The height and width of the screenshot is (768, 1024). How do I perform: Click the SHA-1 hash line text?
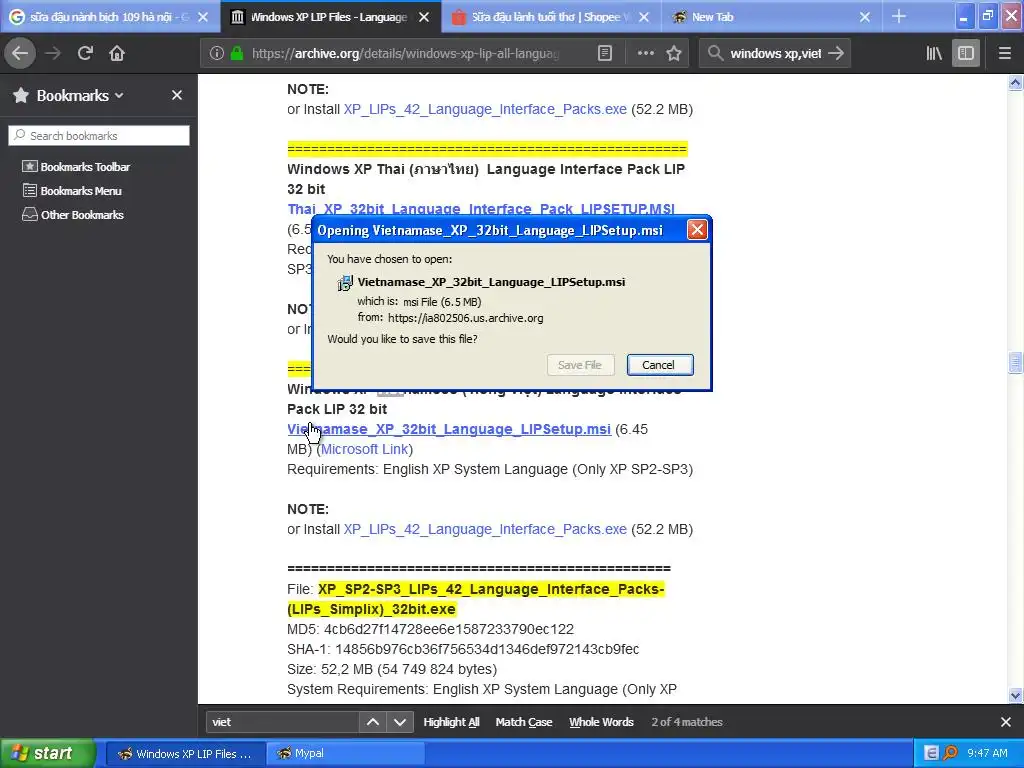pyautogui.click(x=463, y=649)
